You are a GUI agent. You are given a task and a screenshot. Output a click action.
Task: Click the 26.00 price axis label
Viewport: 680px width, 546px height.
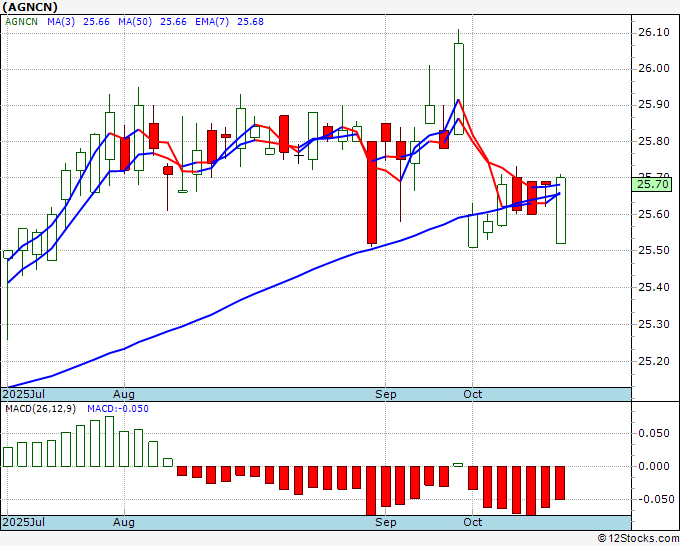pos(654,69)
